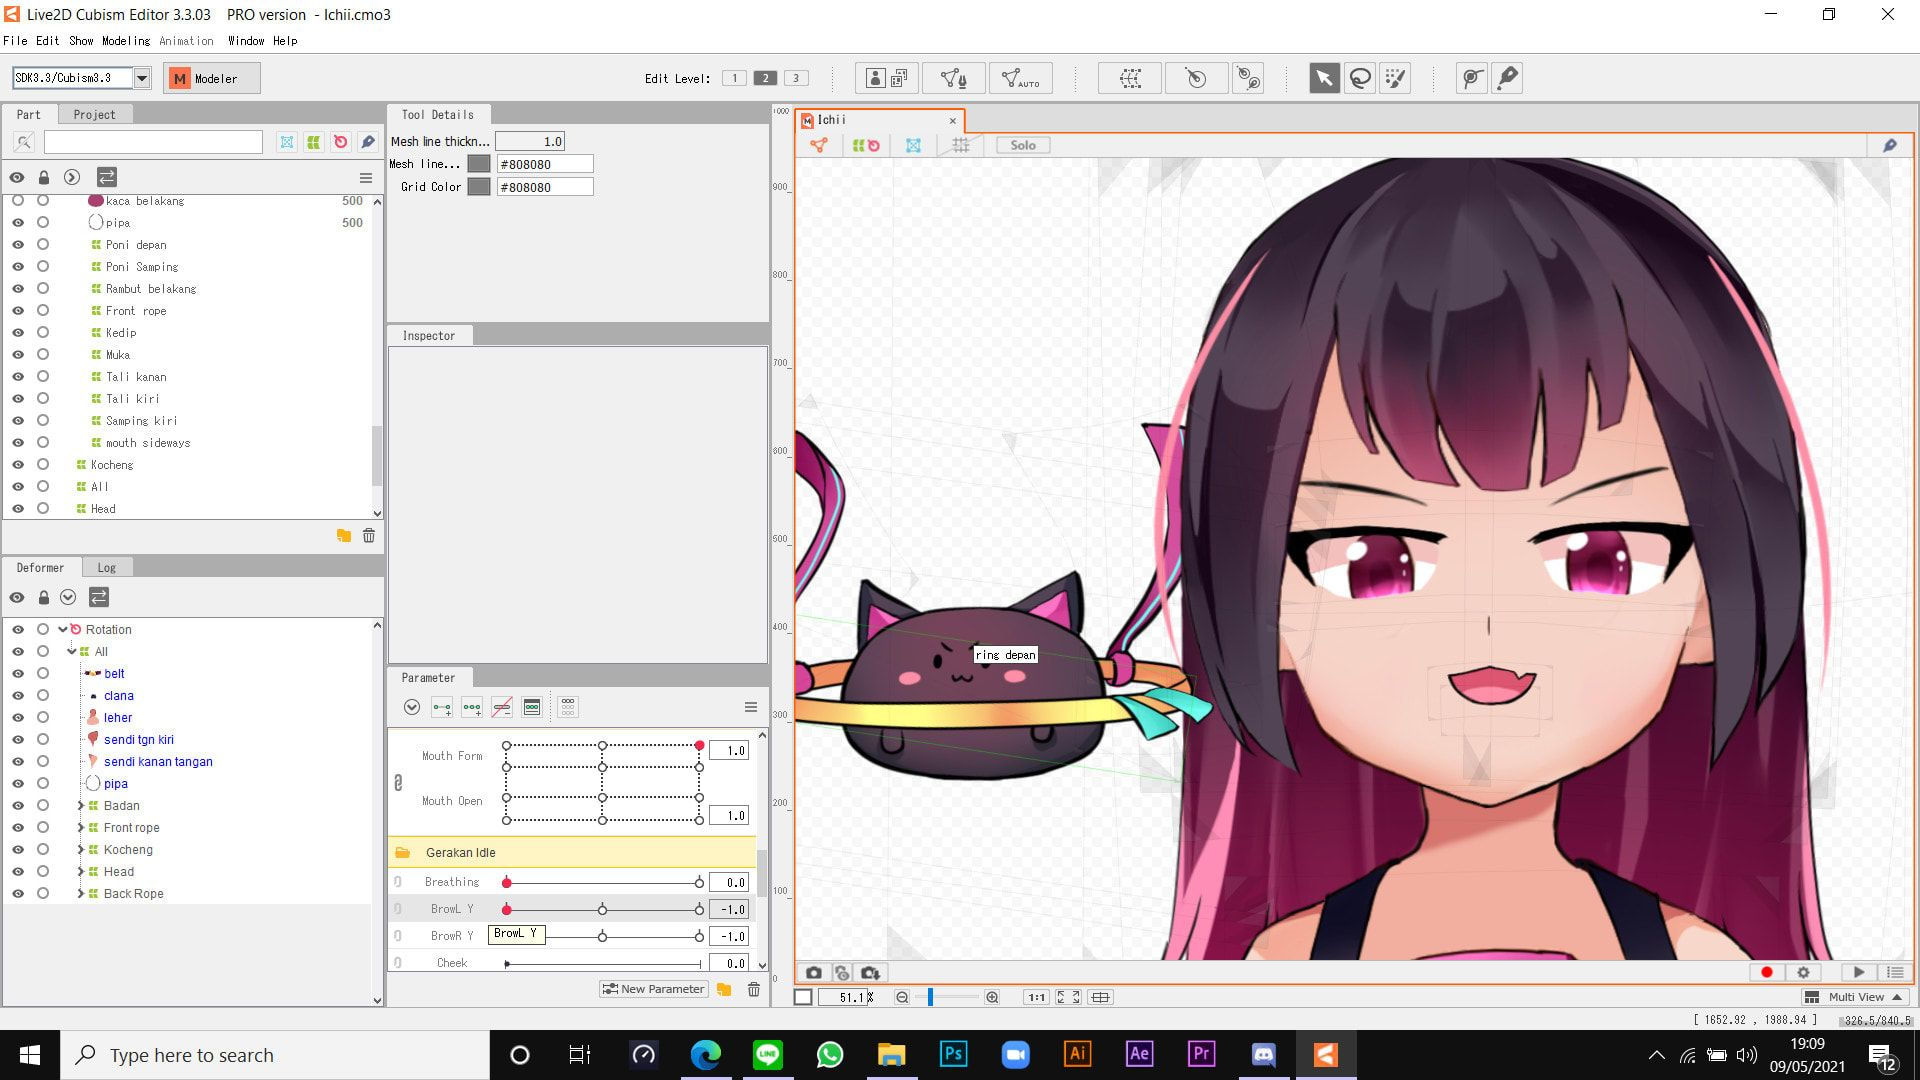Image resolution: width=1920 pixels, height=1080 pixels.
Task: Click the Mesh line thickness value field
Action: point(530,142)
